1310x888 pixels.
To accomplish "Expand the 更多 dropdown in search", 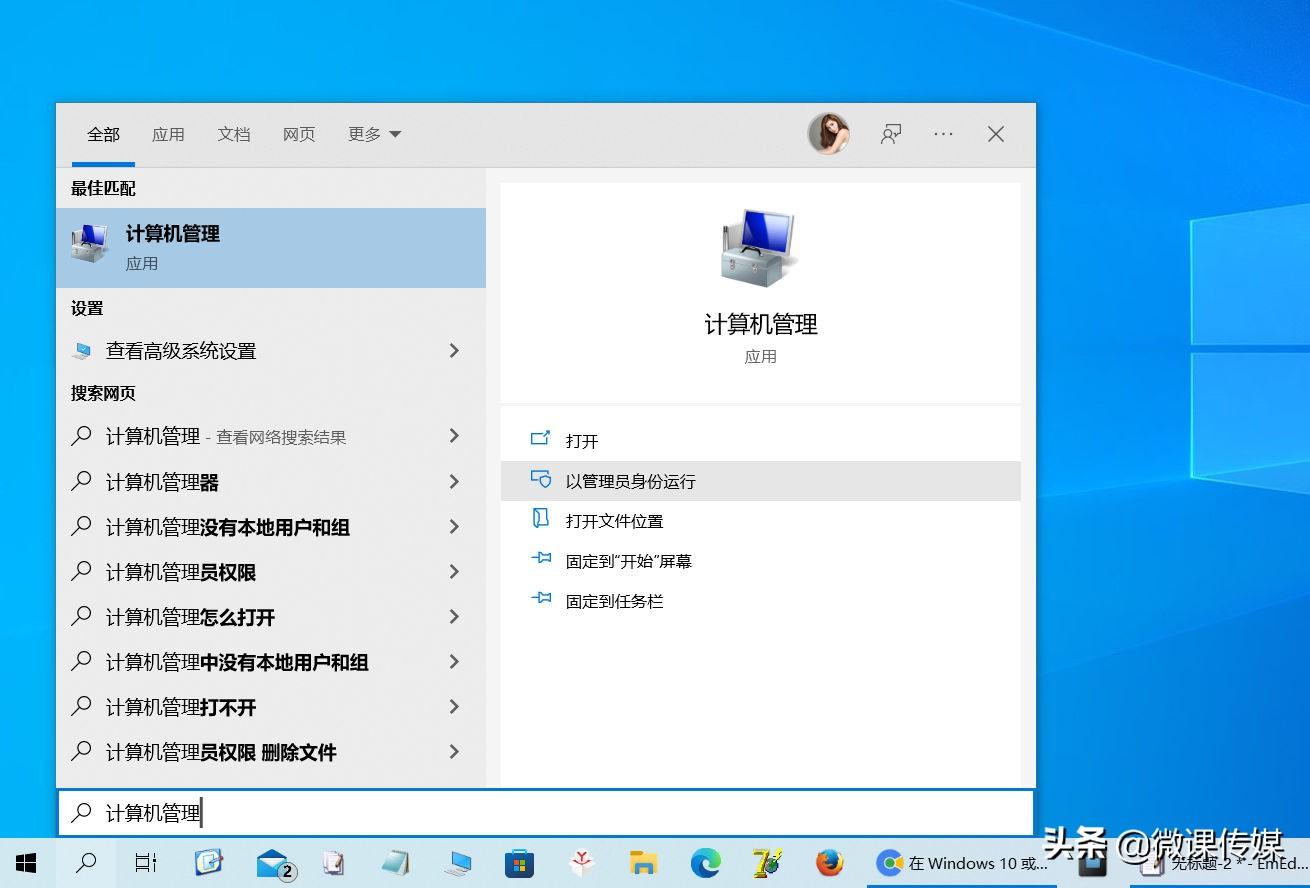I will tap(374, 133).
